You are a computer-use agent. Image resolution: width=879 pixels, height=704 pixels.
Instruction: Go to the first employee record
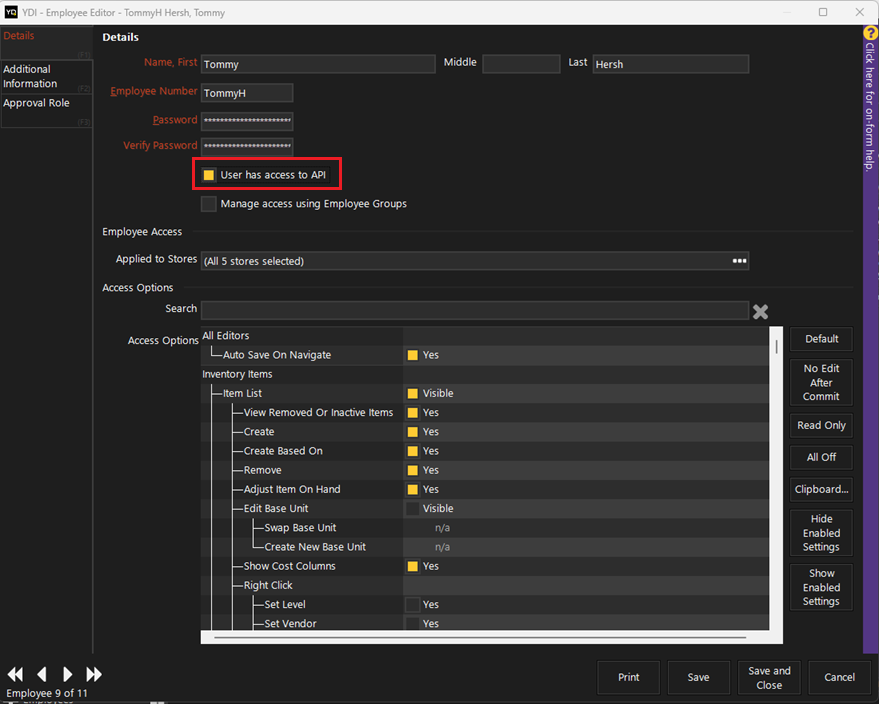16,674
